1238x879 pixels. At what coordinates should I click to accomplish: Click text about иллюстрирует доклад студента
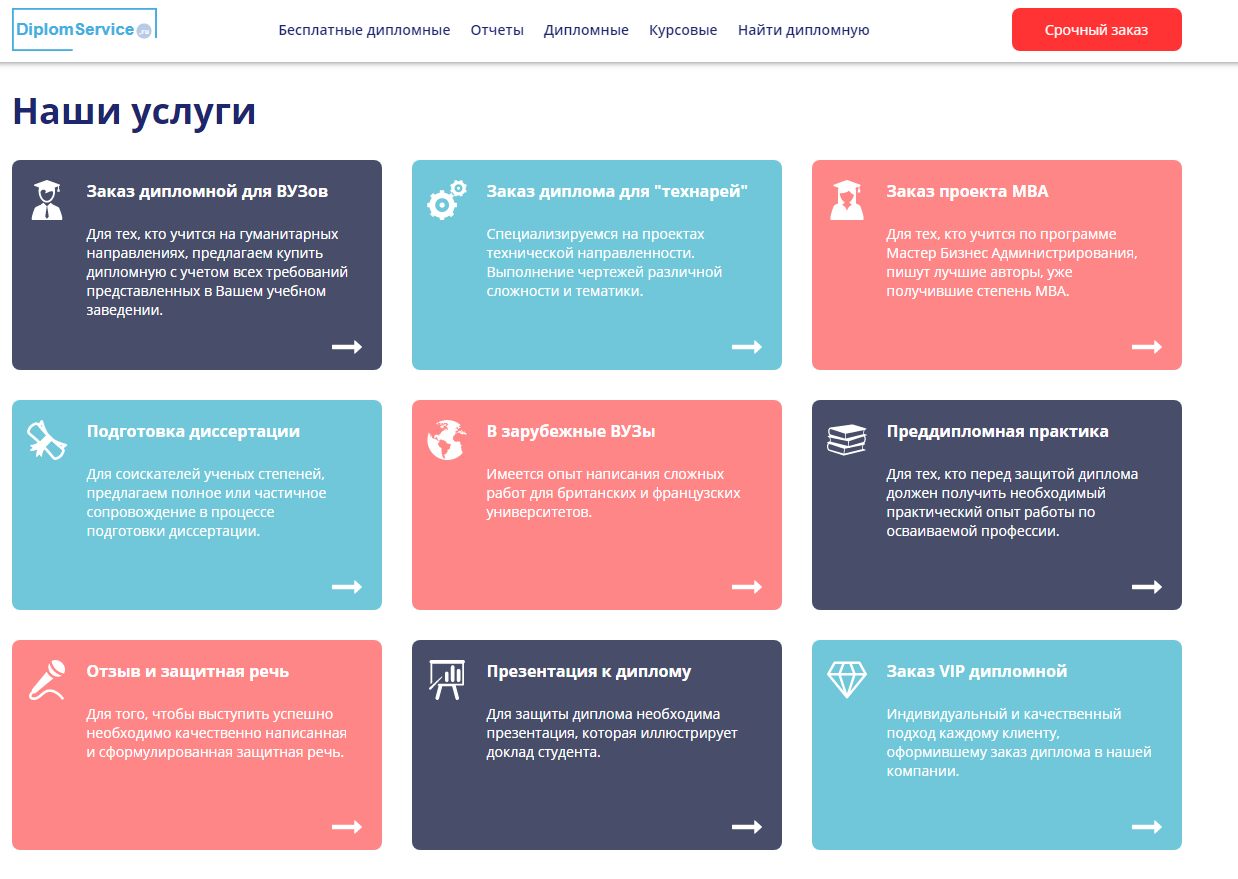[x=613, y=733]
